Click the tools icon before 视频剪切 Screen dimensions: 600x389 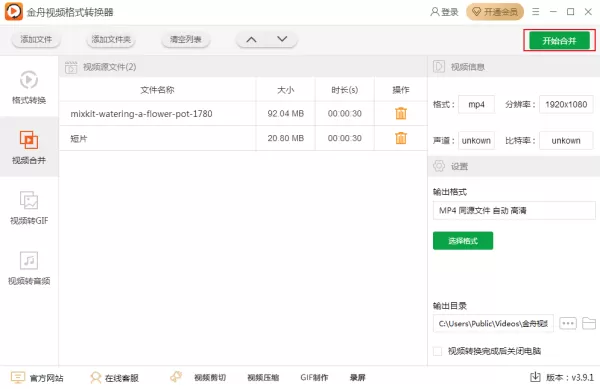(x=176, y=377)
